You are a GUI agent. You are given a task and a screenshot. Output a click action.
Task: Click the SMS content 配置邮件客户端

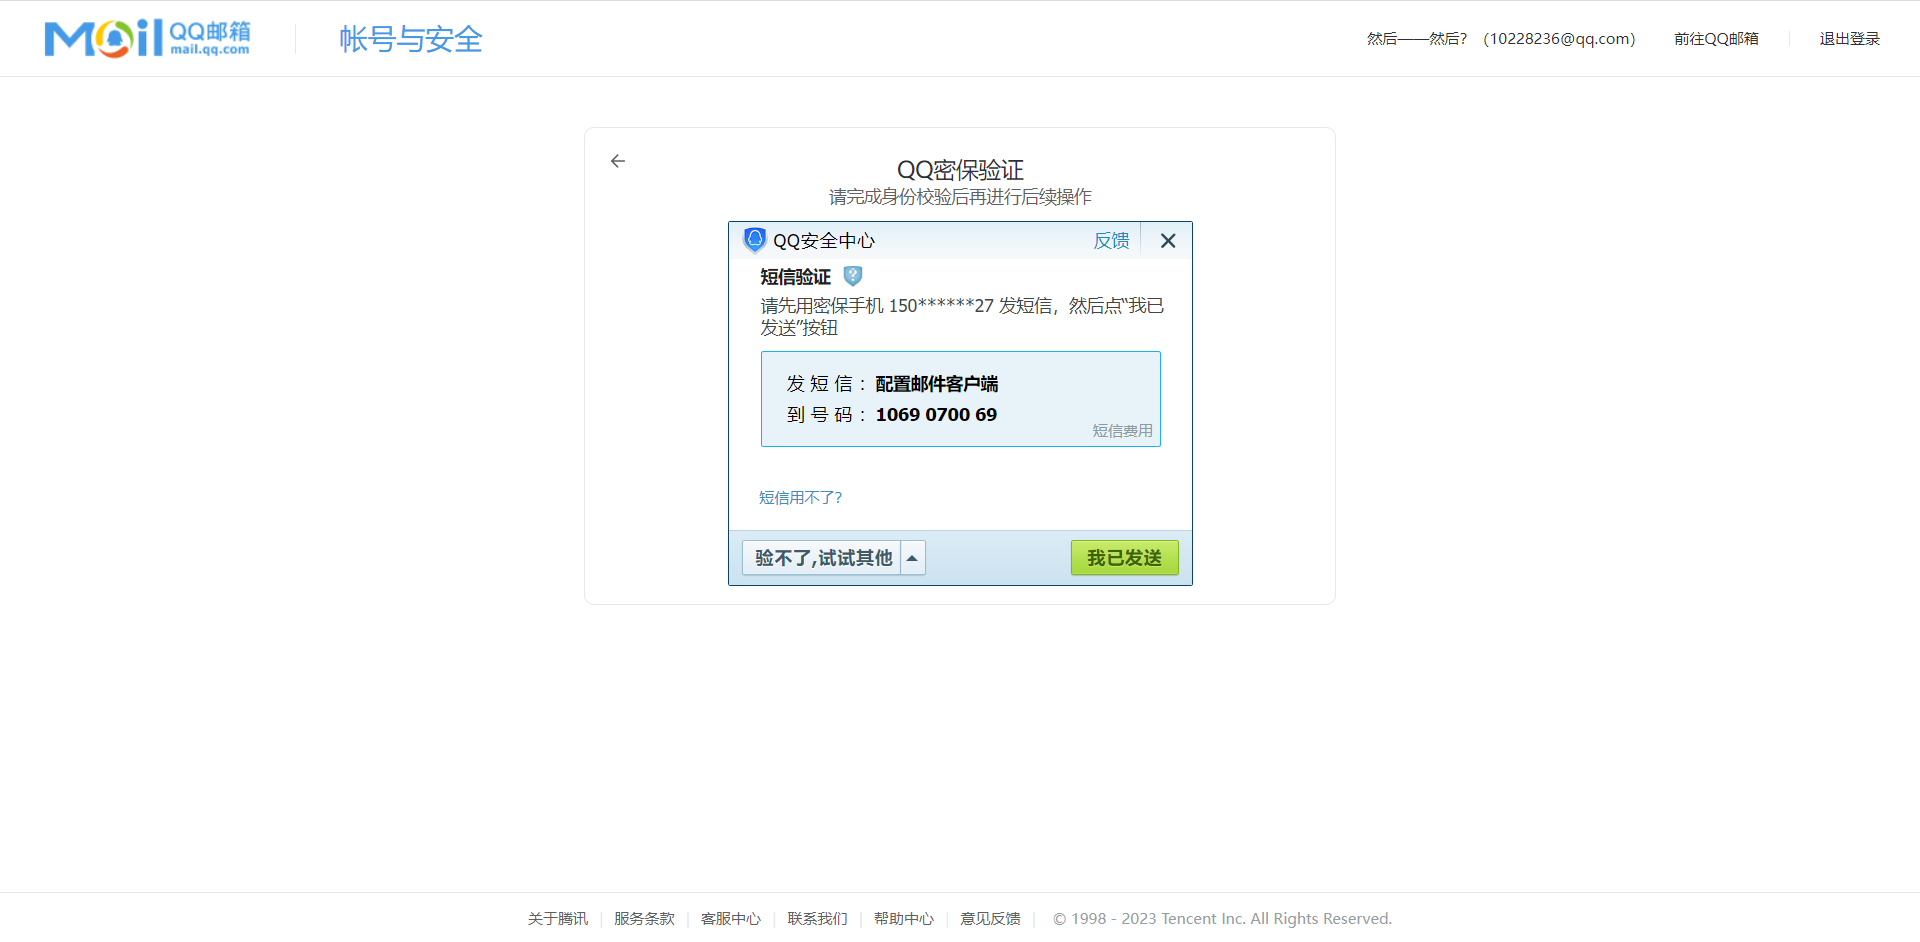point(937,384)
